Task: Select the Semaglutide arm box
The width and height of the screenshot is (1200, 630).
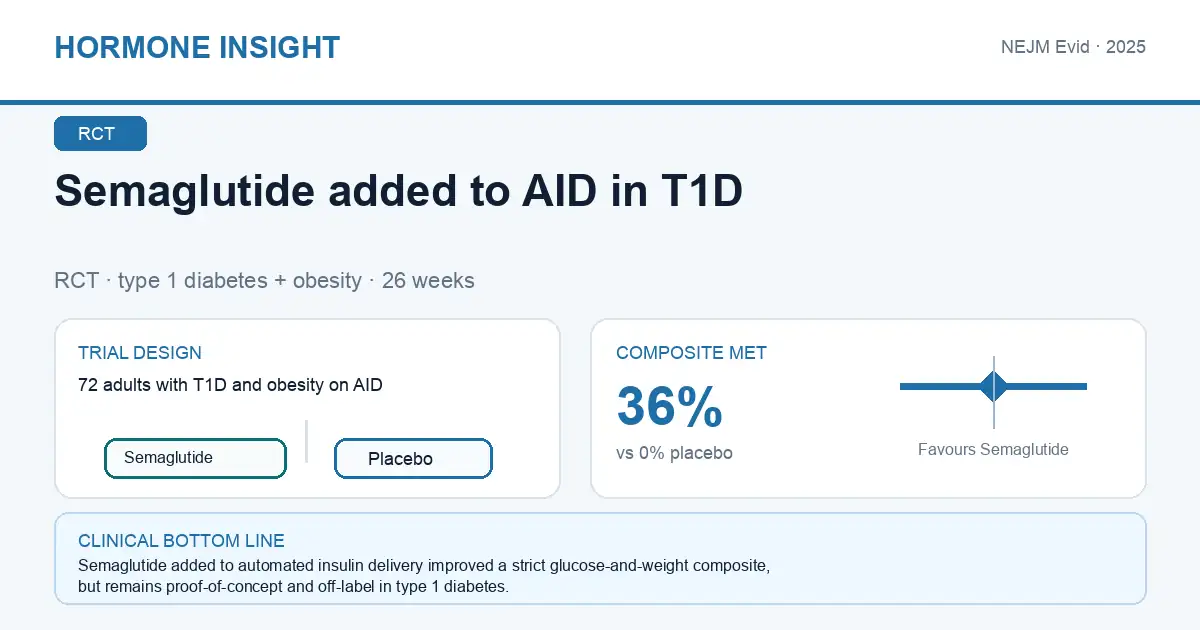Action: [195, 458]
